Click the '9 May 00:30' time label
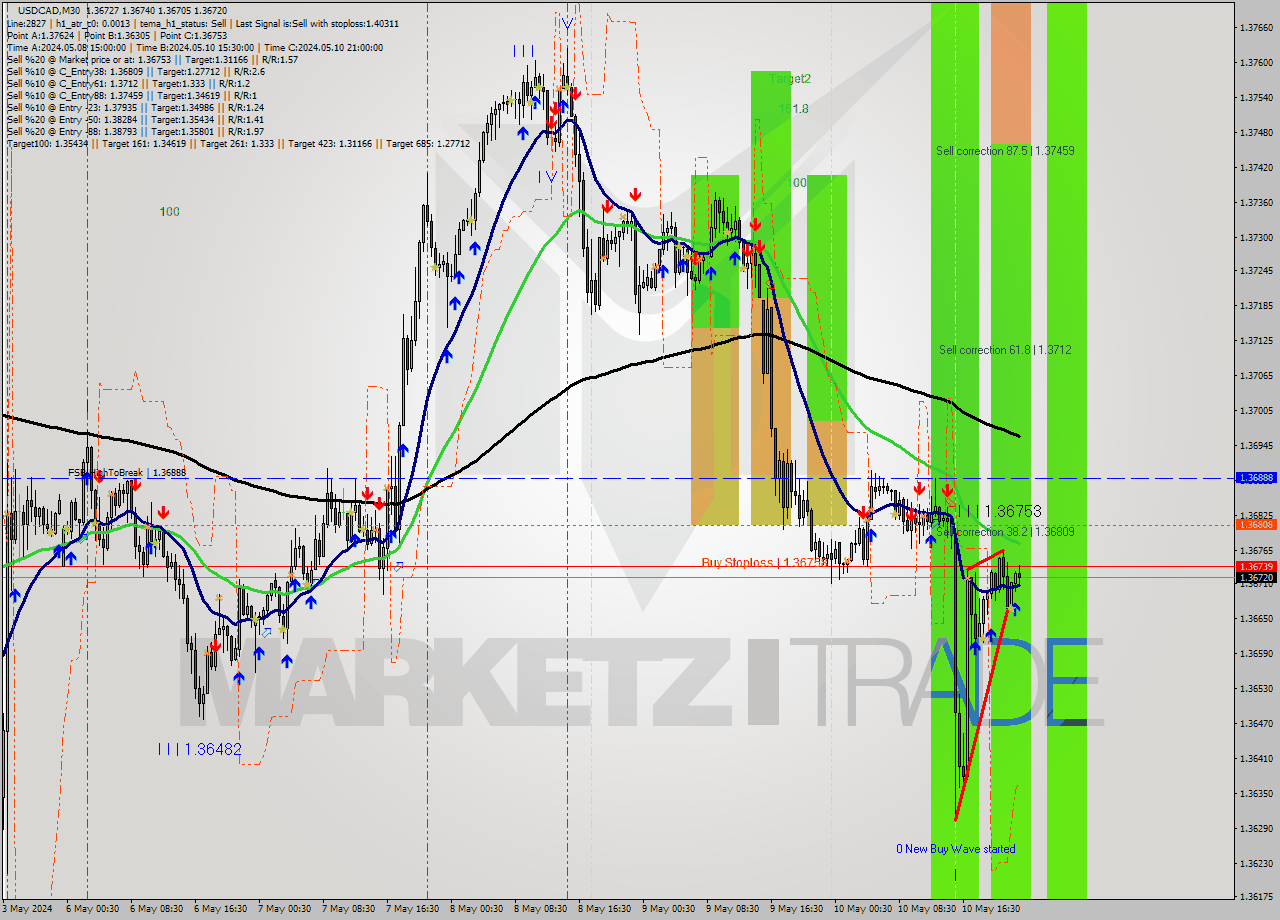This screenshot has height=920, width=1280. coord(668,909)
